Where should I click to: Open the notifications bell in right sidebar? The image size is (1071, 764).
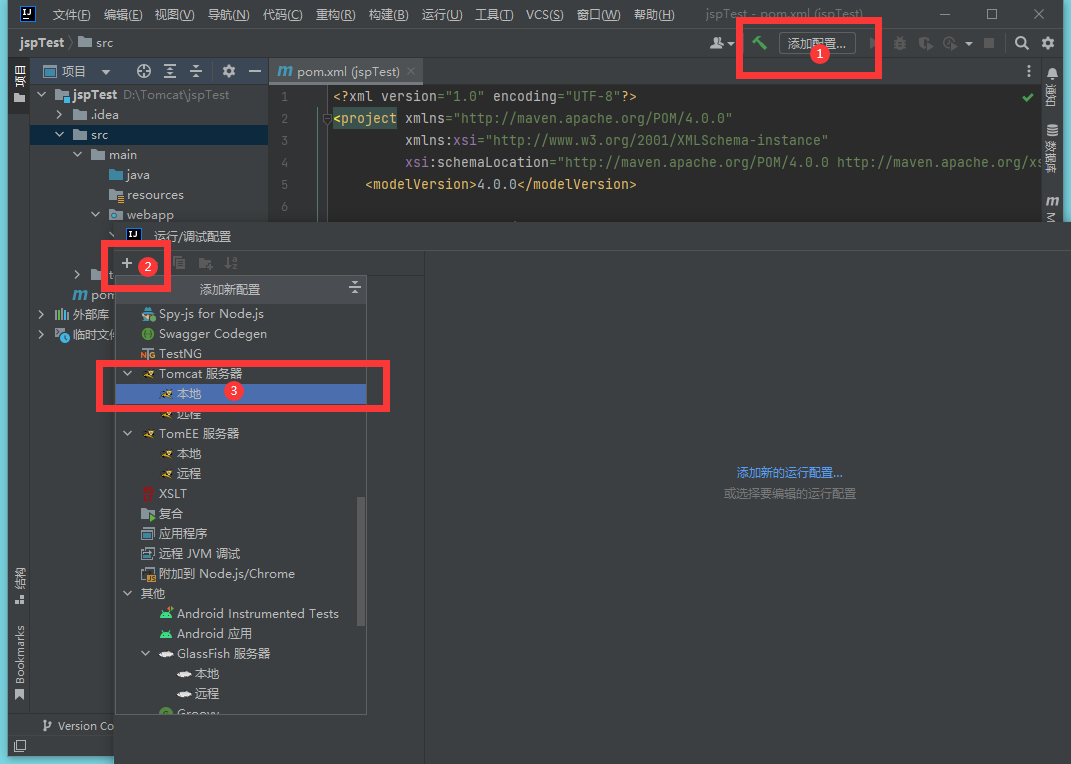point(1052,74)
